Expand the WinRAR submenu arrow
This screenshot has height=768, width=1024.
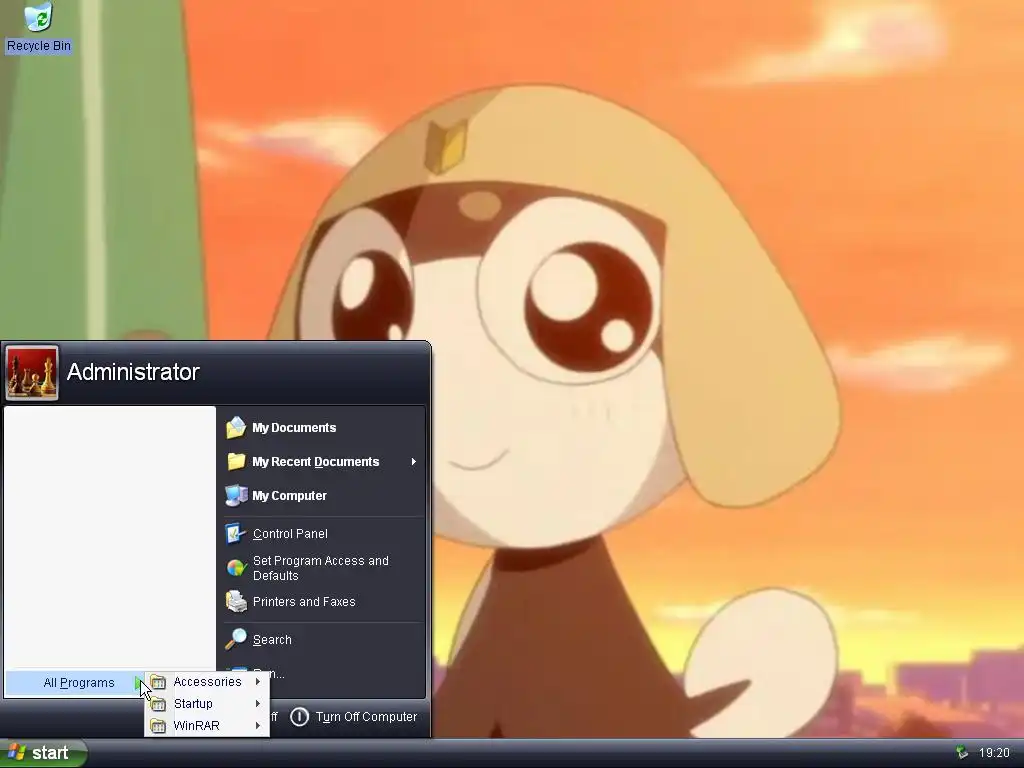tap(258, 726)
